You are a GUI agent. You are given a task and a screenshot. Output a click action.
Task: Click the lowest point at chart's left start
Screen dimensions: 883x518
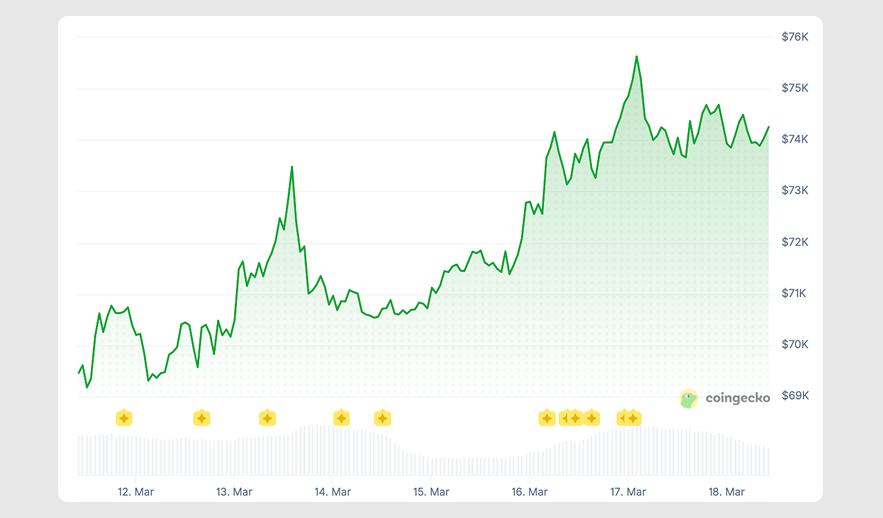pos(87,387)
